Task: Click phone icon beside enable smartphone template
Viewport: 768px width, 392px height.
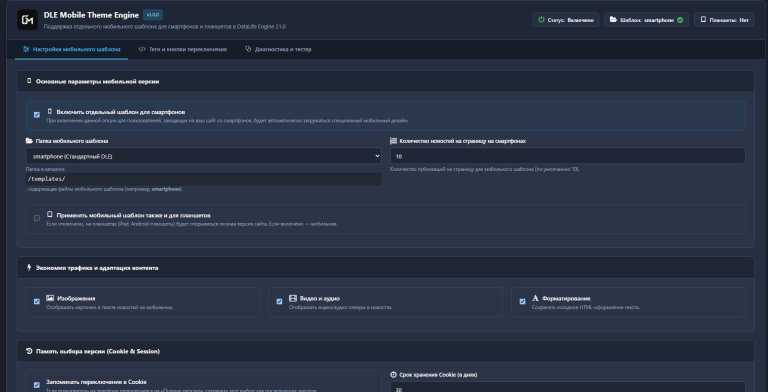Action: point(49,112)
